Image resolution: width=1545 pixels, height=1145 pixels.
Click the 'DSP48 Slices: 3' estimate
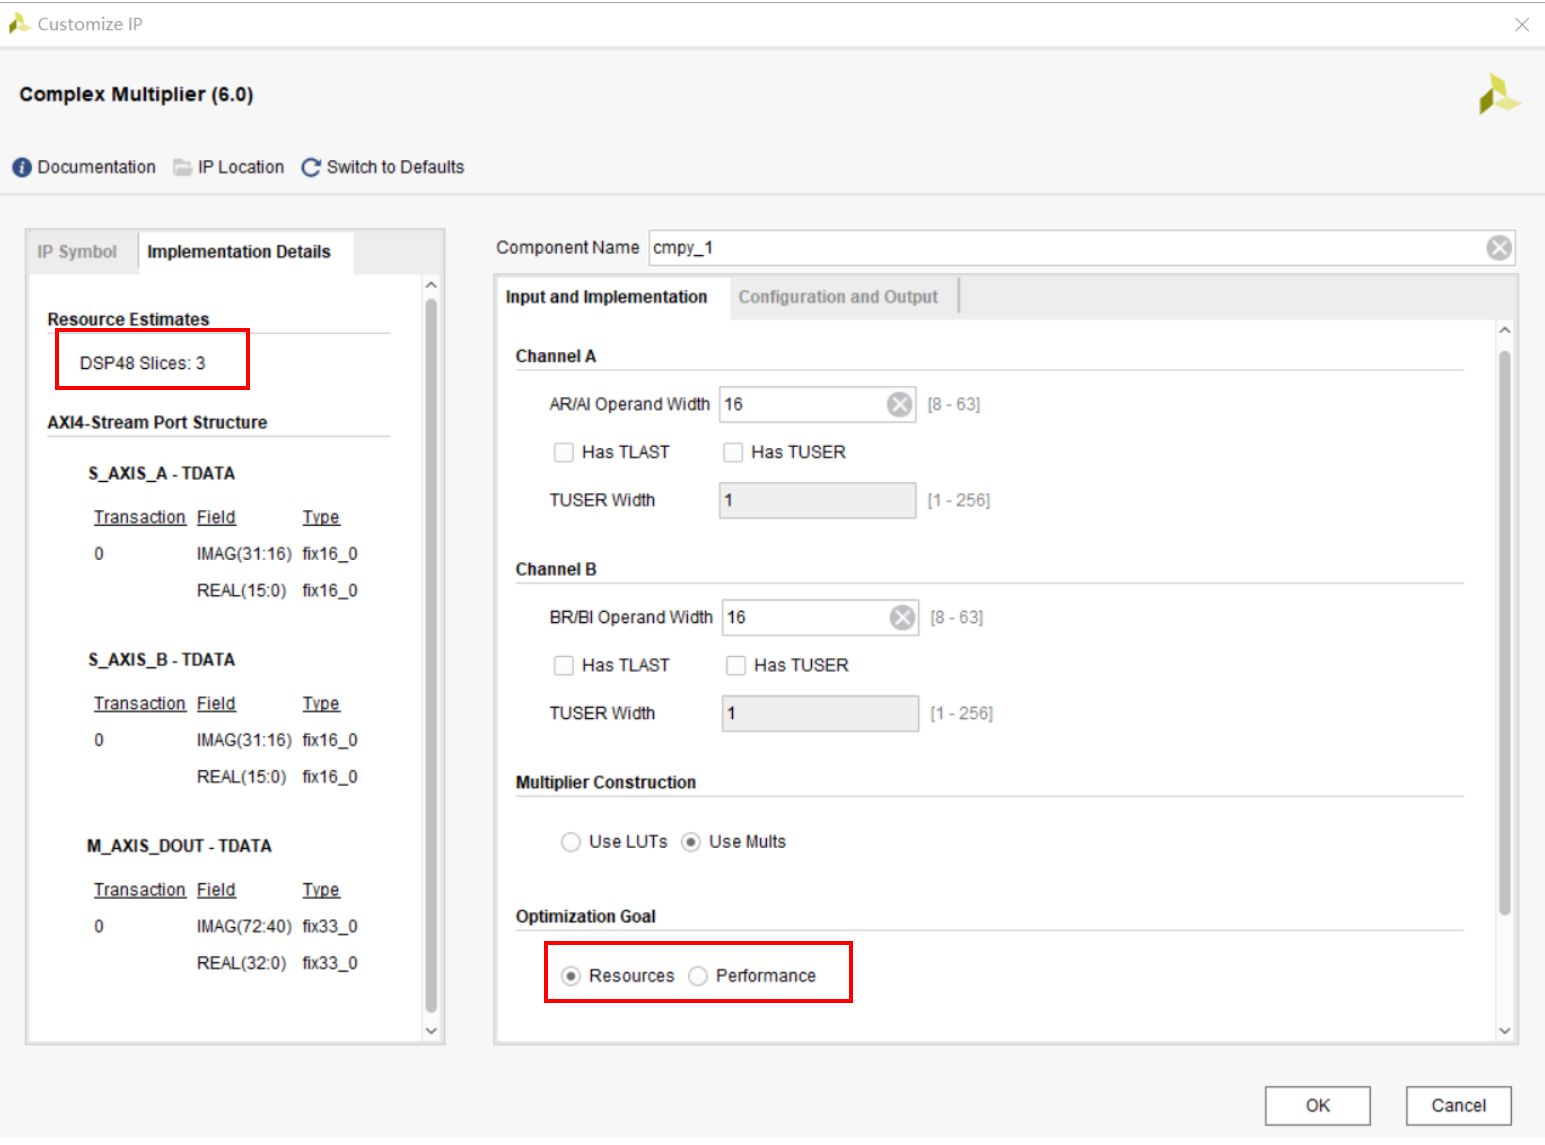coord(143,363)
